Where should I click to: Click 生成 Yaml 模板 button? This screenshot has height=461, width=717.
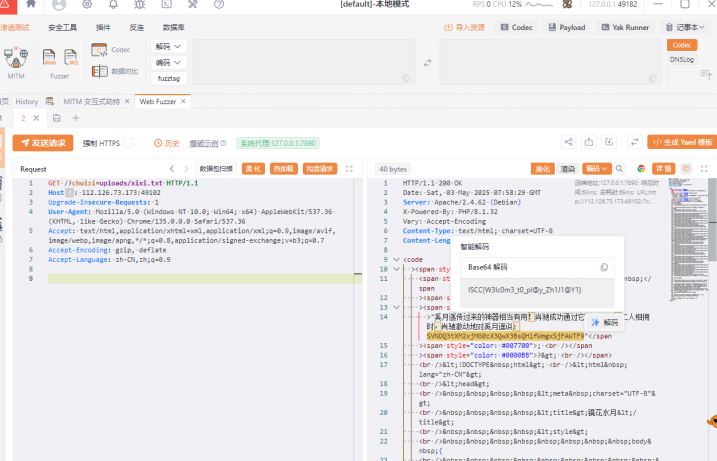(682, 143)
